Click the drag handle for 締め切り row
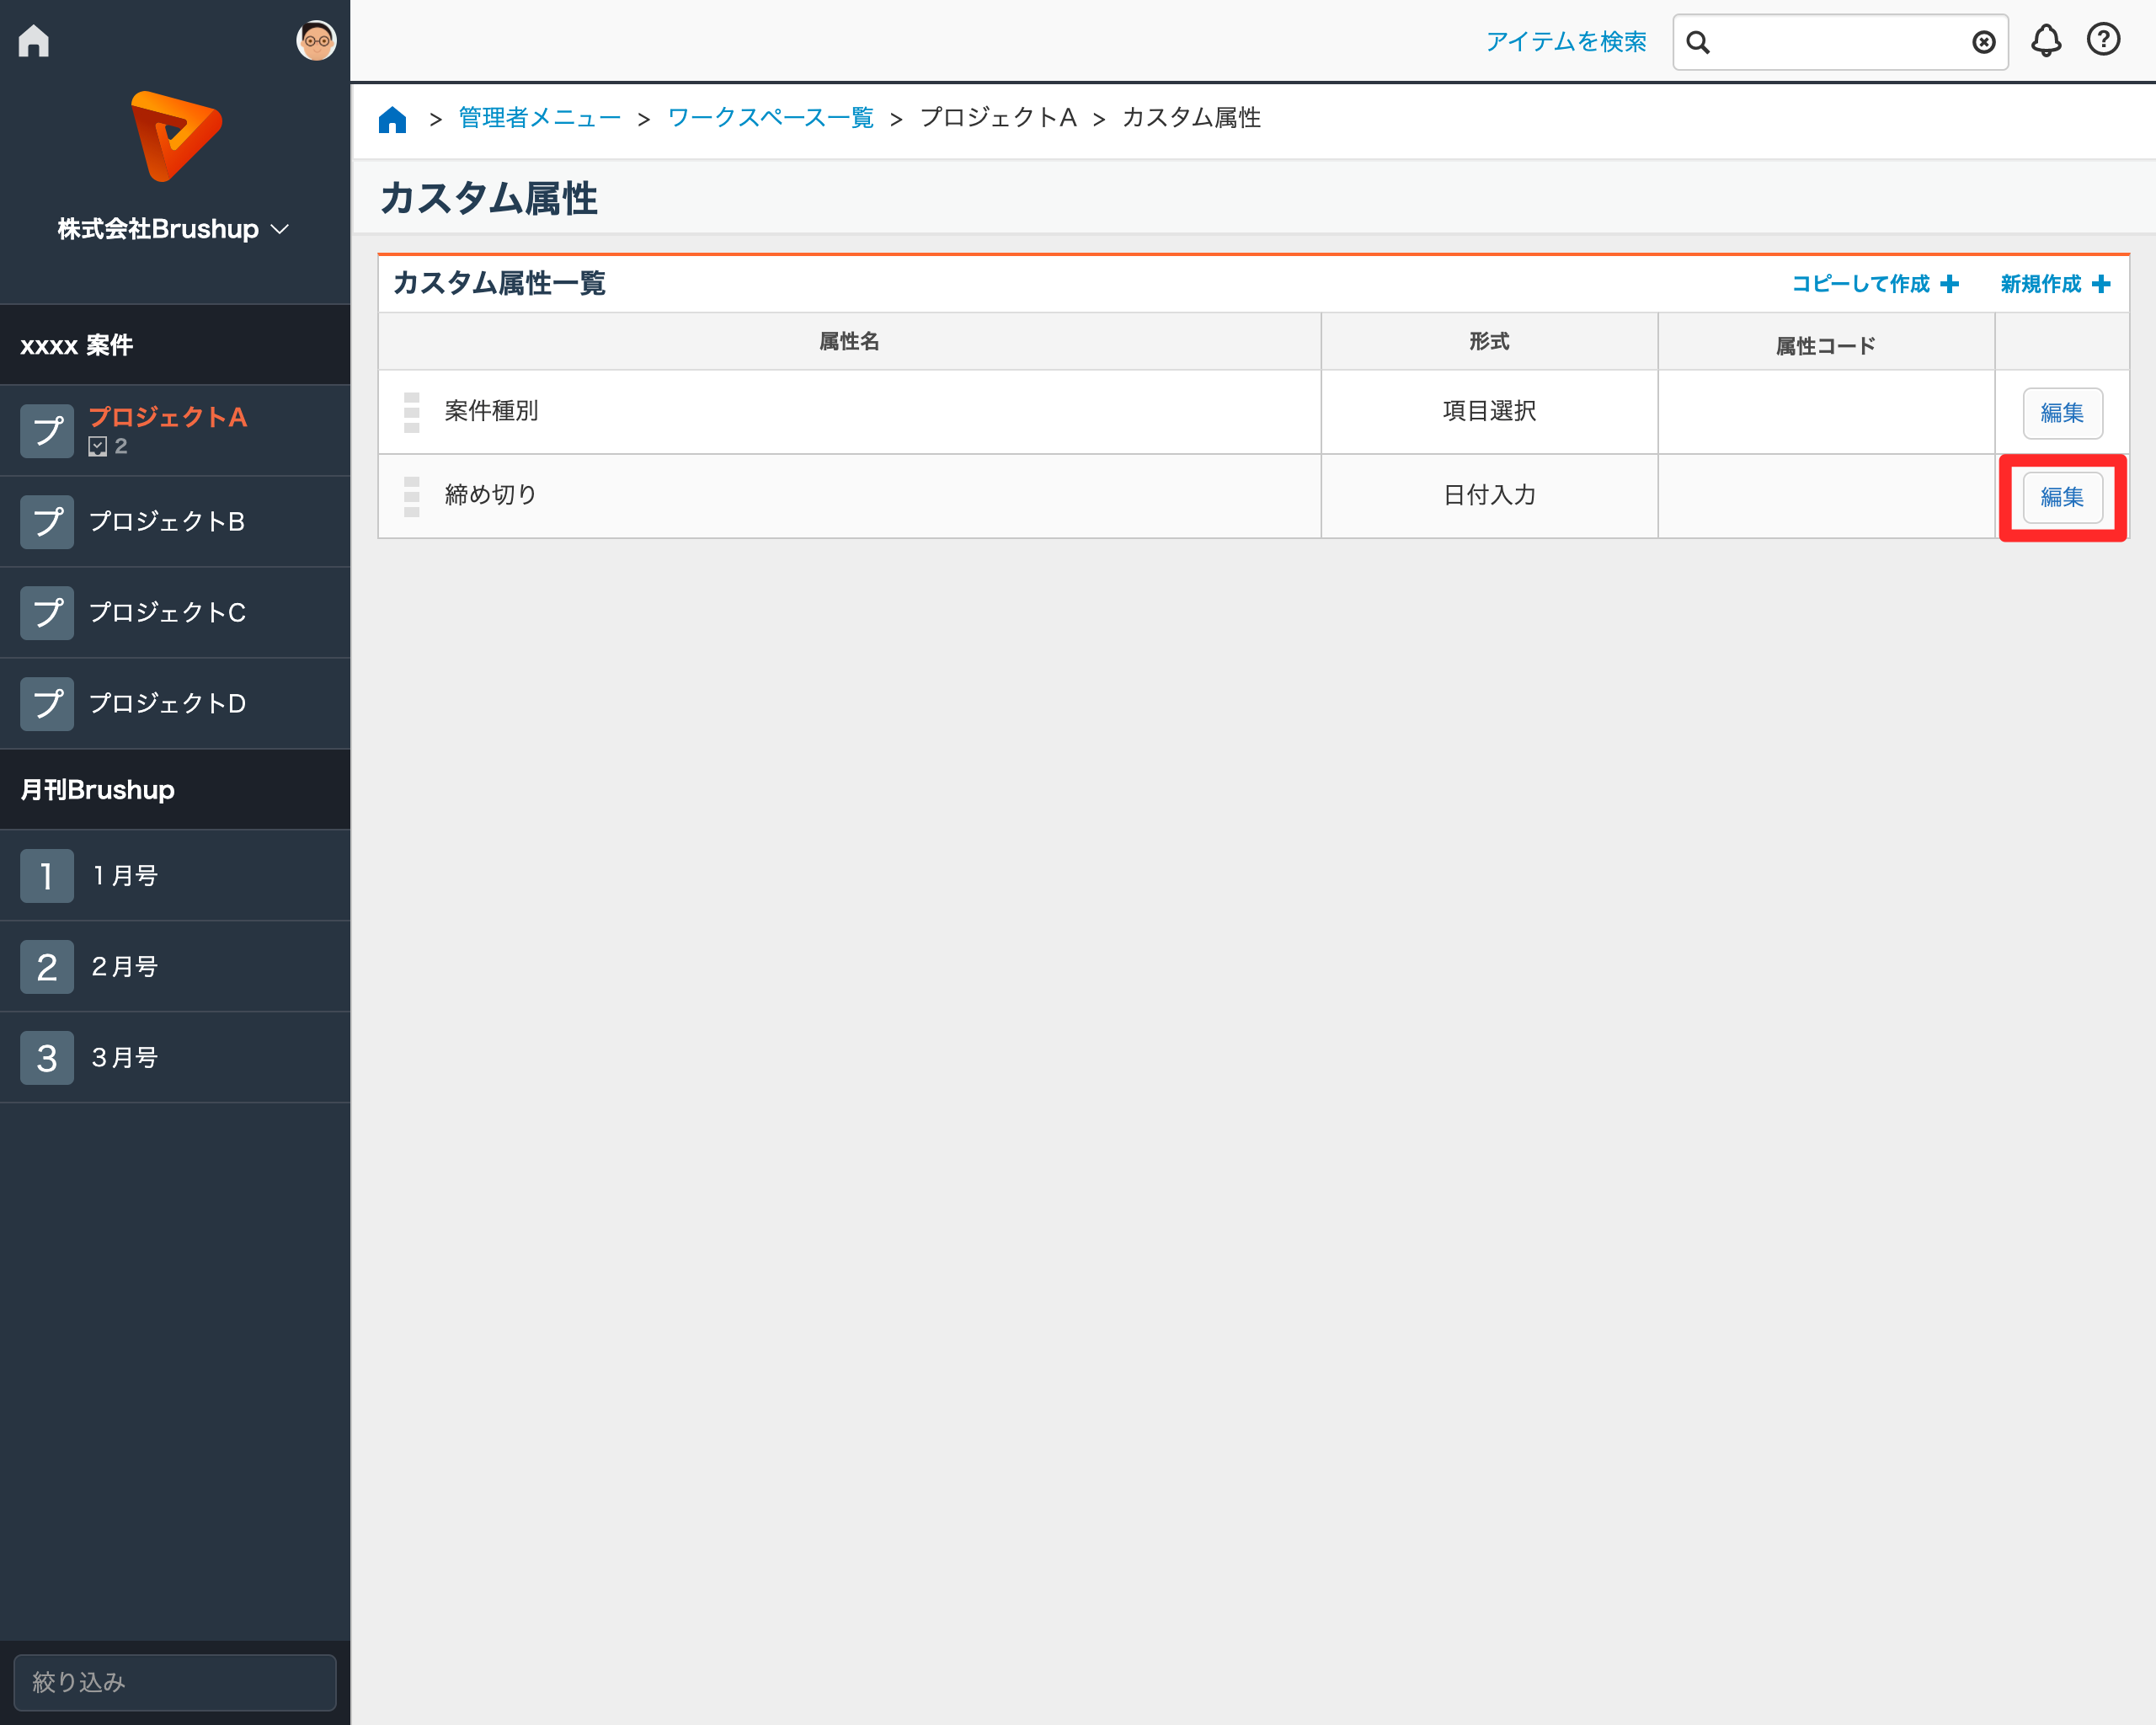Viewport: 2156px width, 1725px height. click(412, 496)
